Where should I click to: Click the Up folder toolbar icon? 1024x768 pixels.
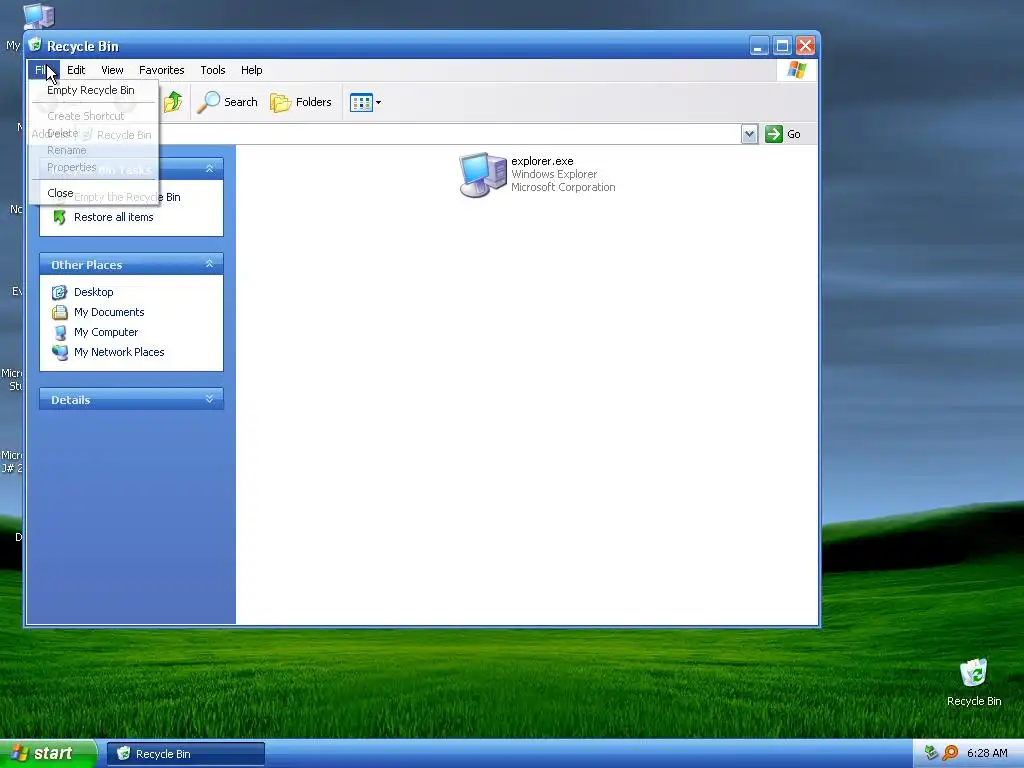pyautogui.click(x=173, y=102)
